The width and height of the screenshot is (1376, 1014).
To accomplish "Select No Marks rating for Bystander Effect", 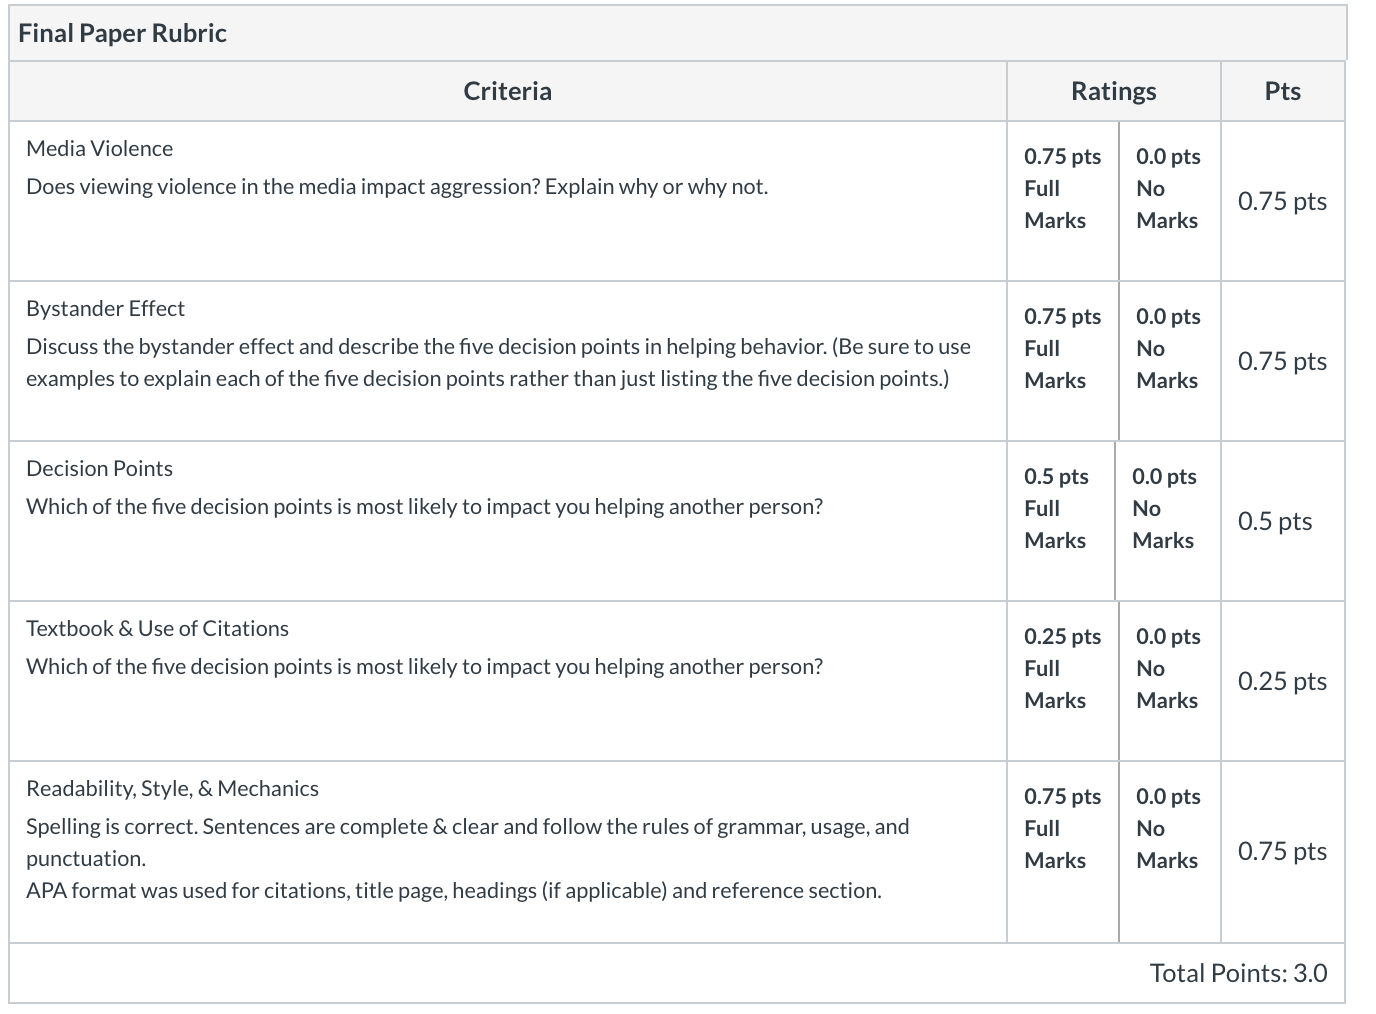I will pyautogui.click(x=1170, y=361).
